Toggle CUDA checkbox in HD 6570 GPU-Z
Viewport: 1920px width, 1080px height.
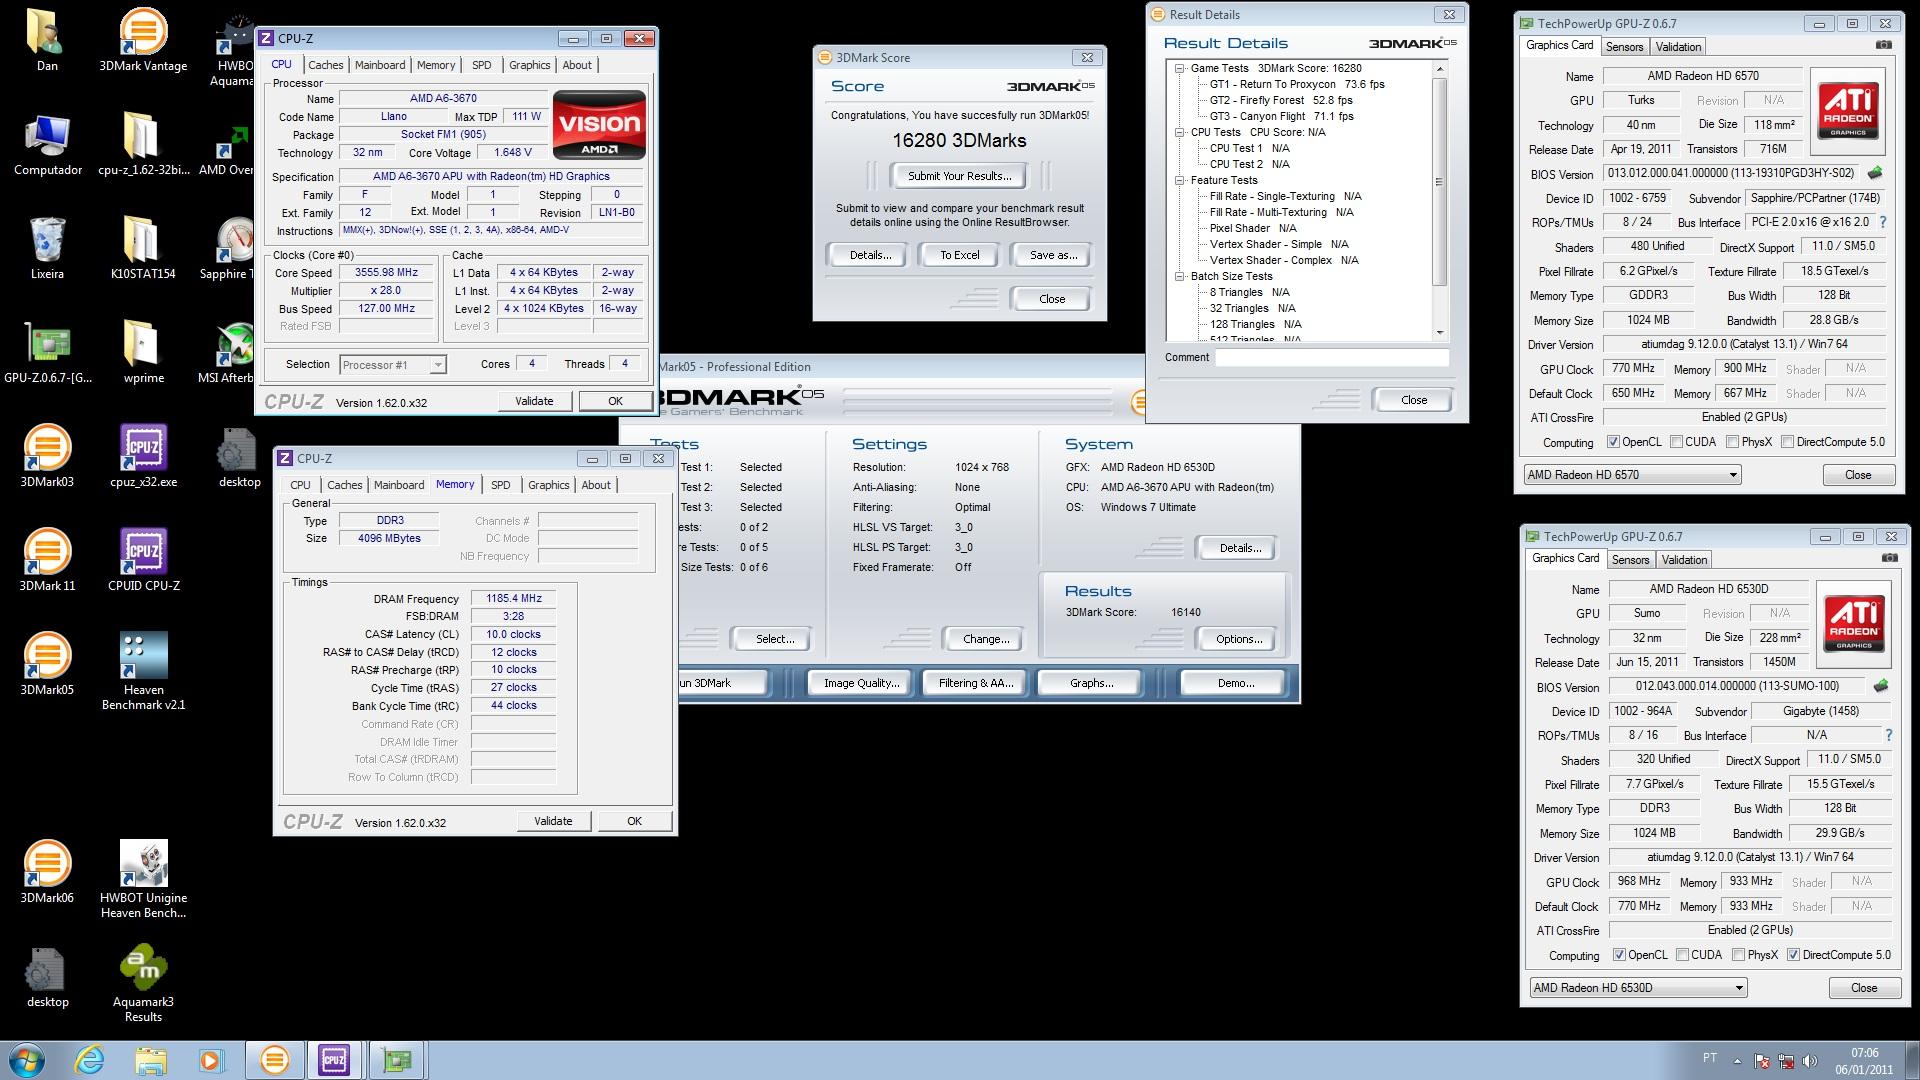[1675, 442]
